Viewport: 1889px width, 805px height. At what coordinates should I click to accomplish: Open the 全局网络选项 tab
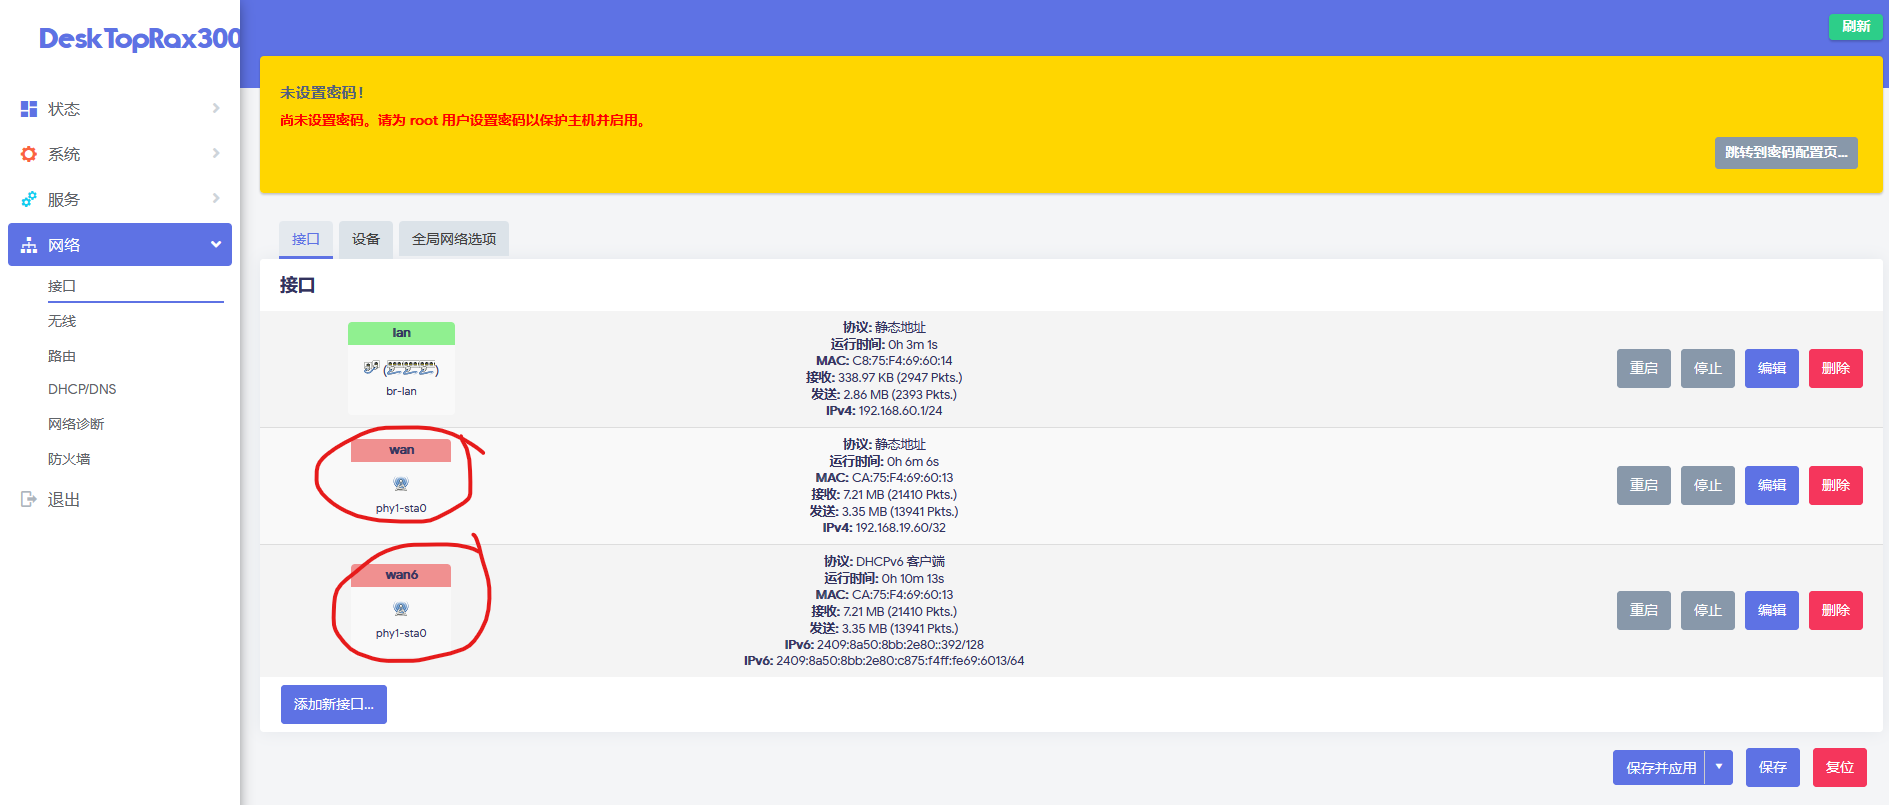(454, 239)
